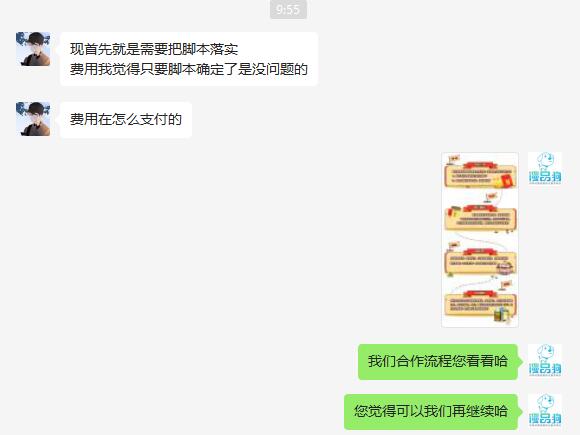Click the fourth step panel of the flowchart image
Screen dimensions: 580x435
tap(480, 305)
